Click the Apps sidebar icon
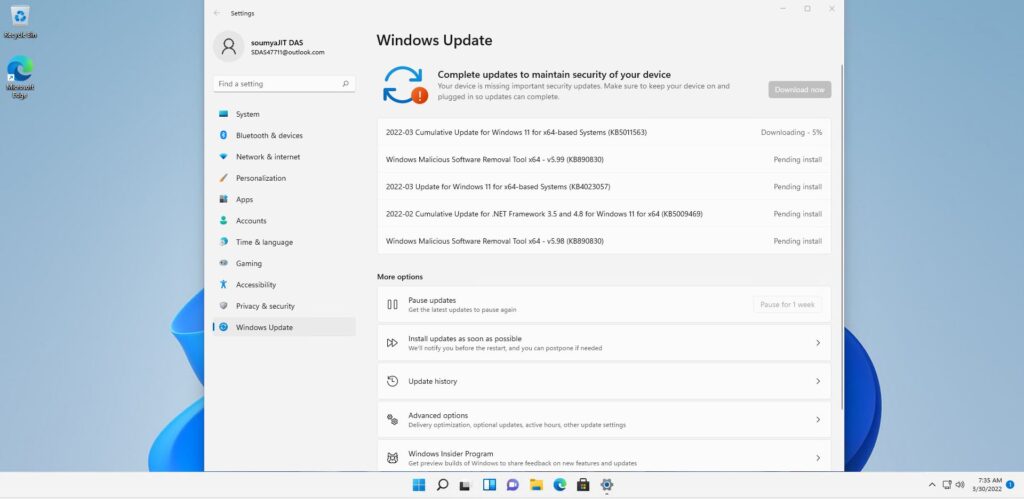 tap(223, 199)
